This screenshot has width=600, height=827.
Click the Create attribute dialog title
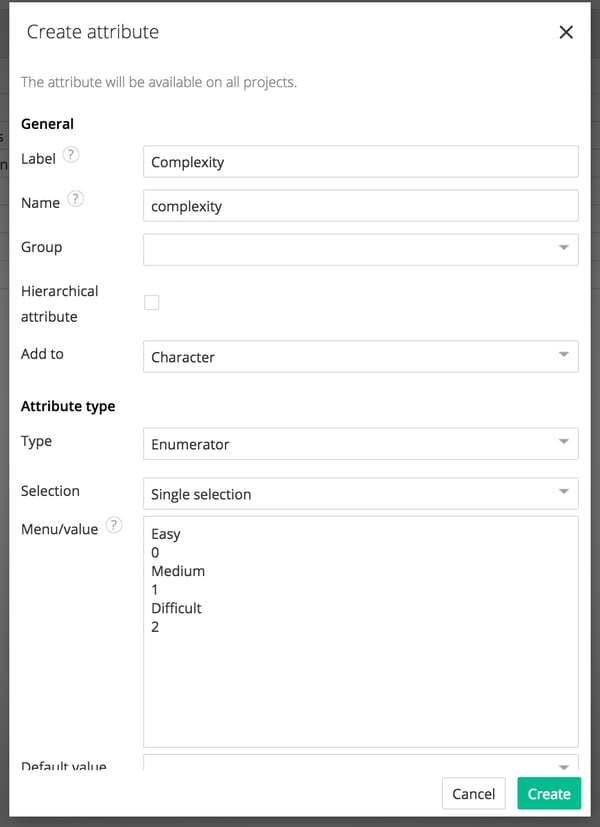(92, 32)
